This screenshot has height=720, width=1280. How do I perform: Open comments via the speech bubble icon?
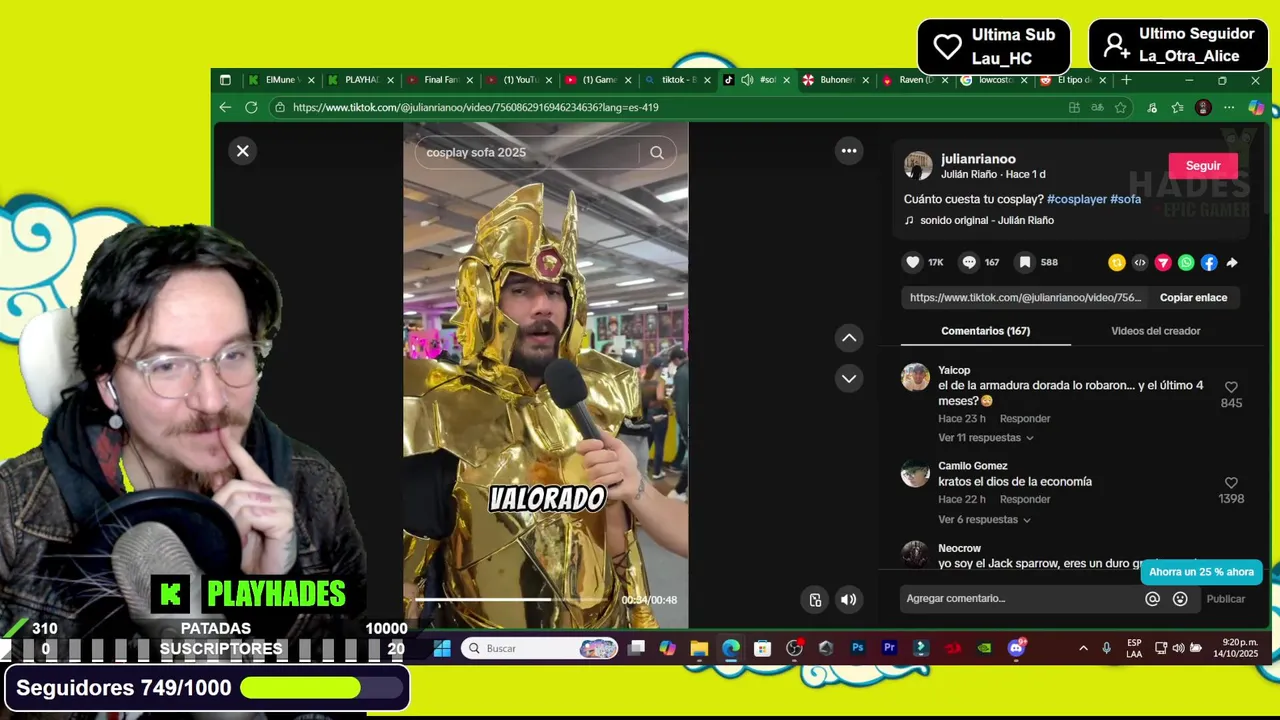pyautogui.click(x=969, y=262)
